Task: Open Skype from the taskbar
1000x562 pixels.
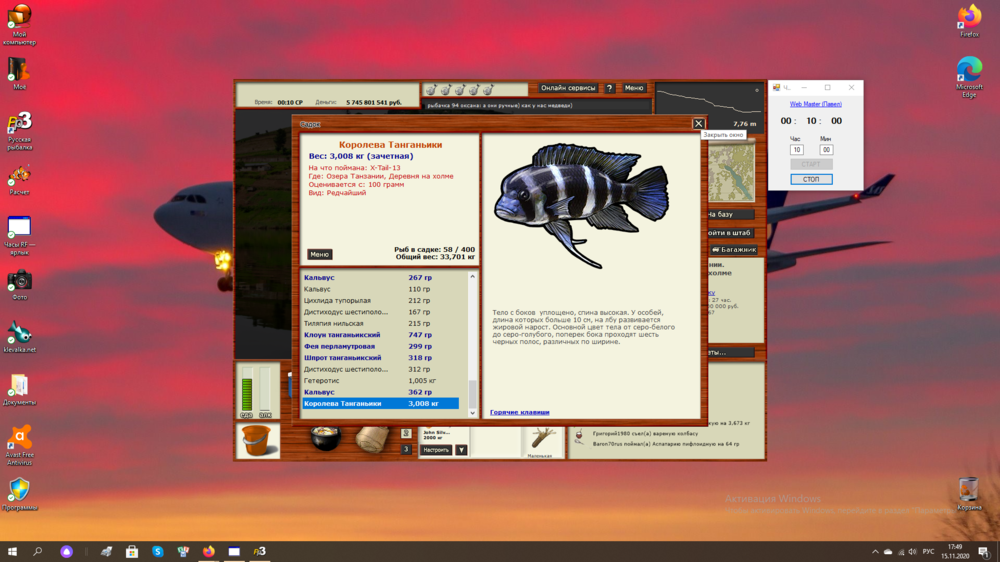Action: pos(158,552)
